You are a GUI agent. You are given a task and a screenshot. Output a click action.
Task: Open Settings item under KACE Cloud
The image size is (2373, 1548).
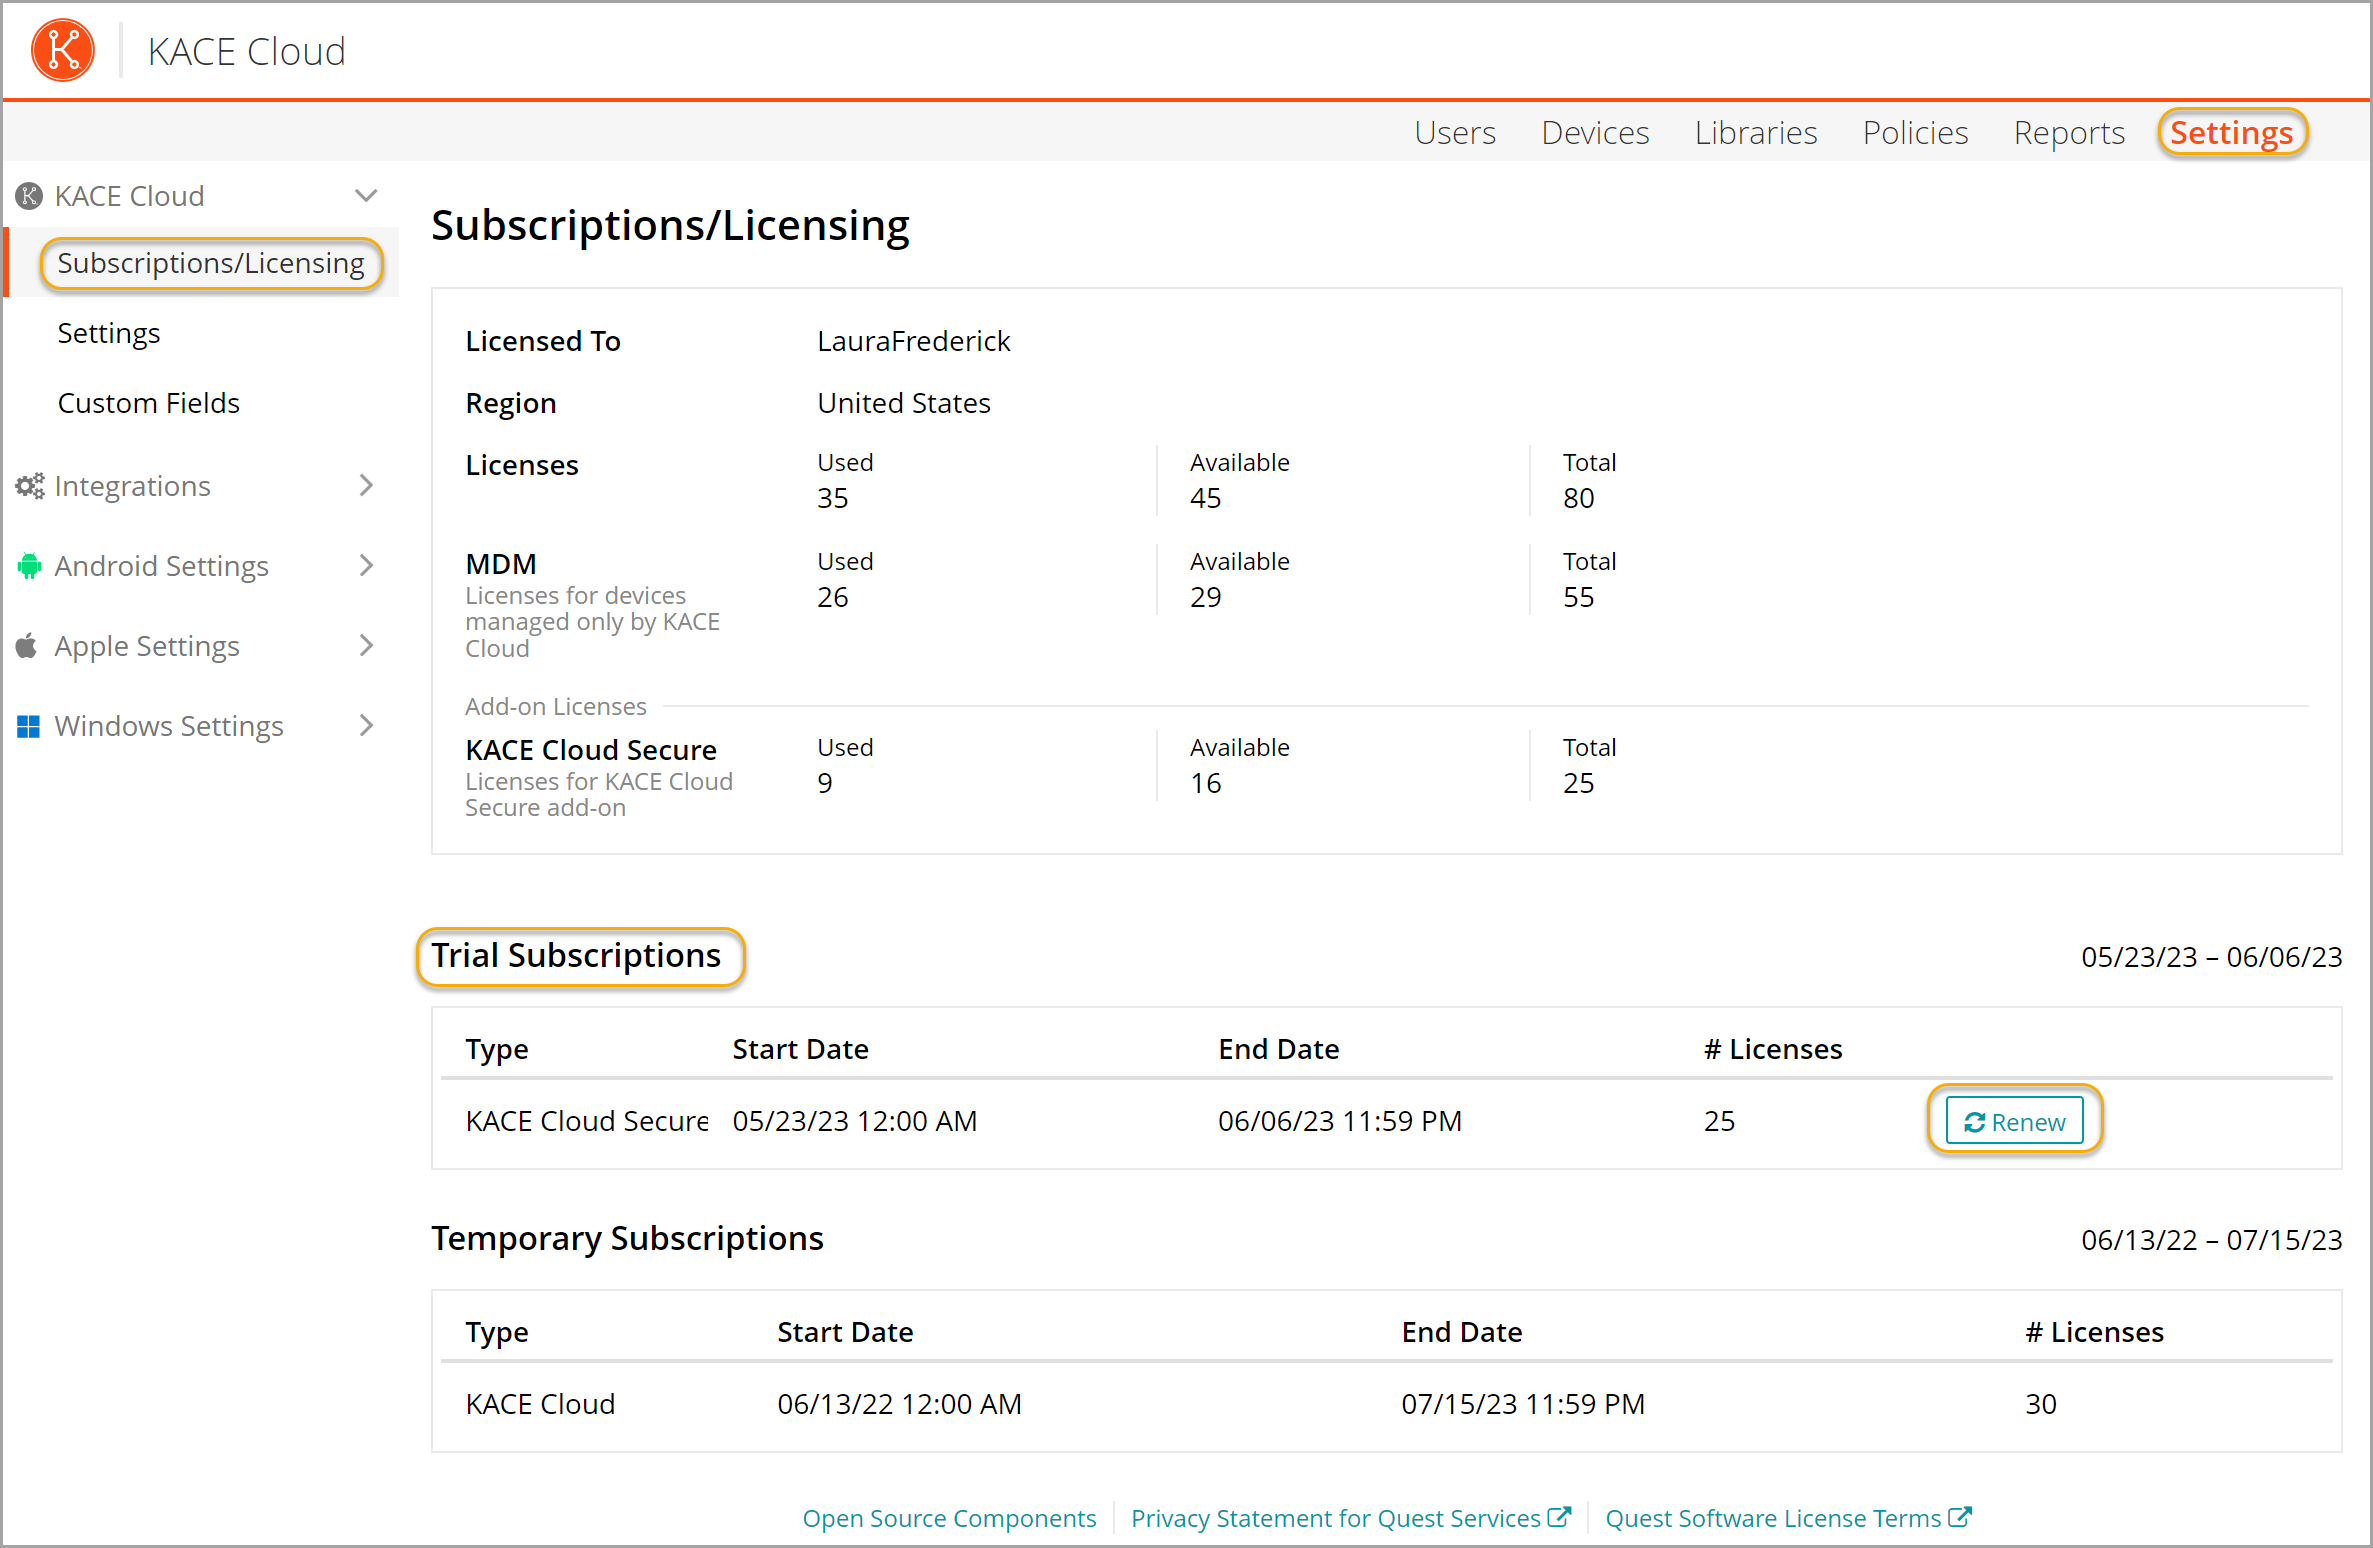coord(109,333)
